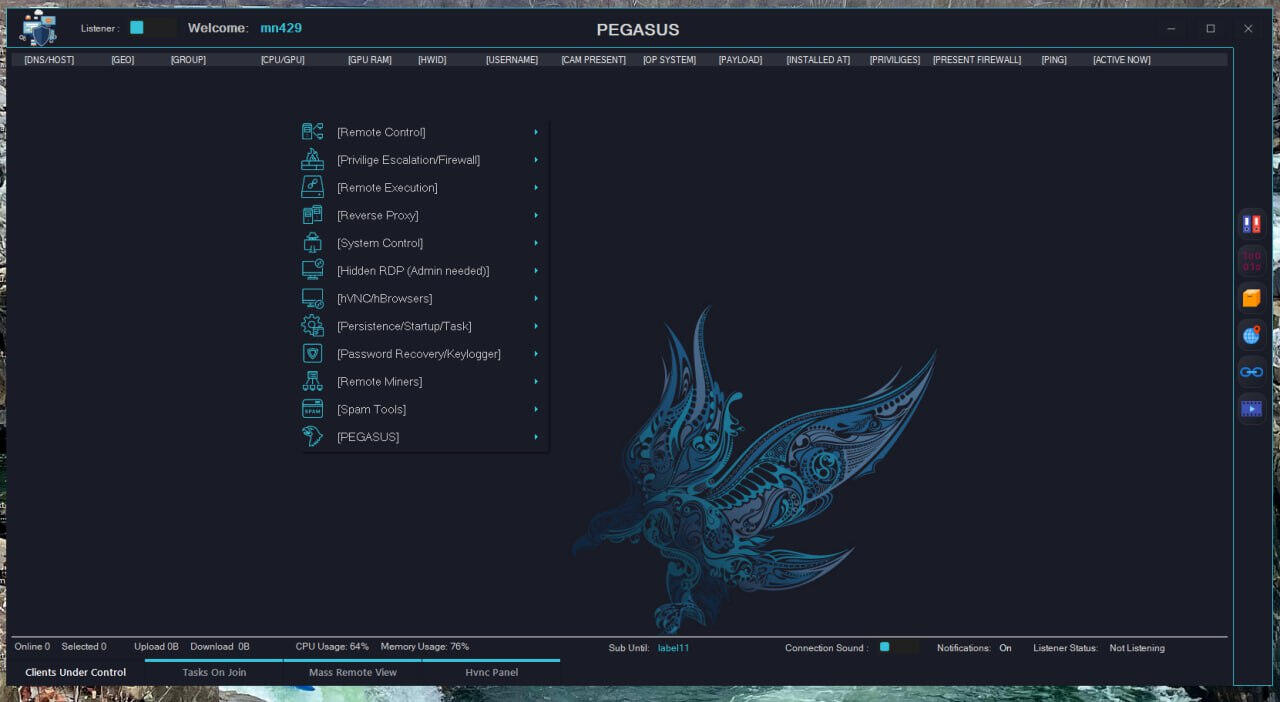Click the [PRESENT FIREWALL] column header
This screenshot has height=702, width=1280.
[977, 60]
